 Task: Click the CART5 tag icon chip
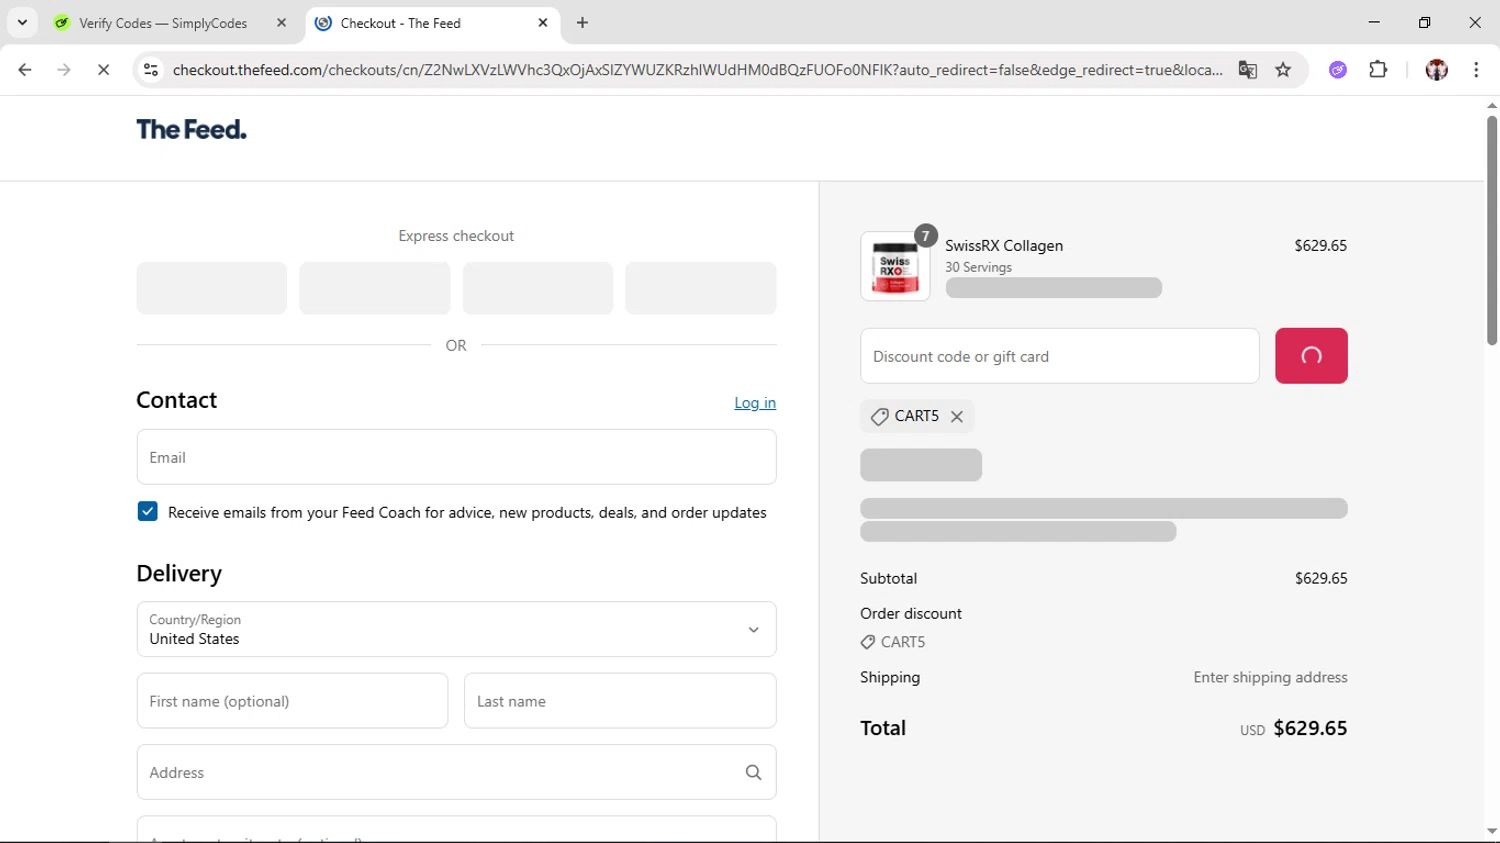coord(917,416)
